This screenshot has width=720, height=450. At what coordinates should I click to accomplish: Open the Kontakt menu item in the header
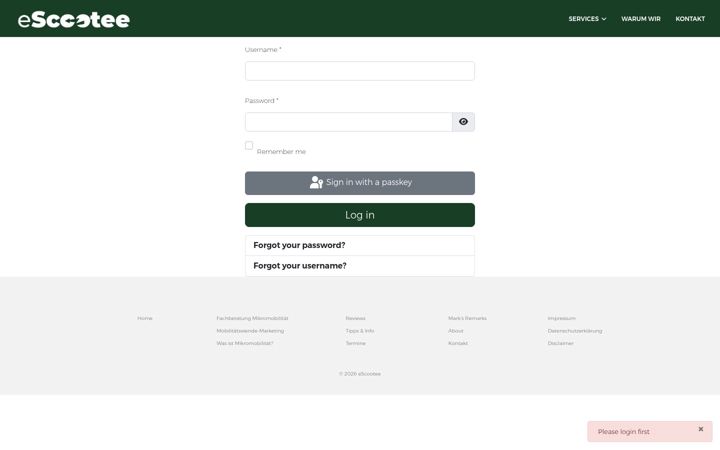[690, 19]
